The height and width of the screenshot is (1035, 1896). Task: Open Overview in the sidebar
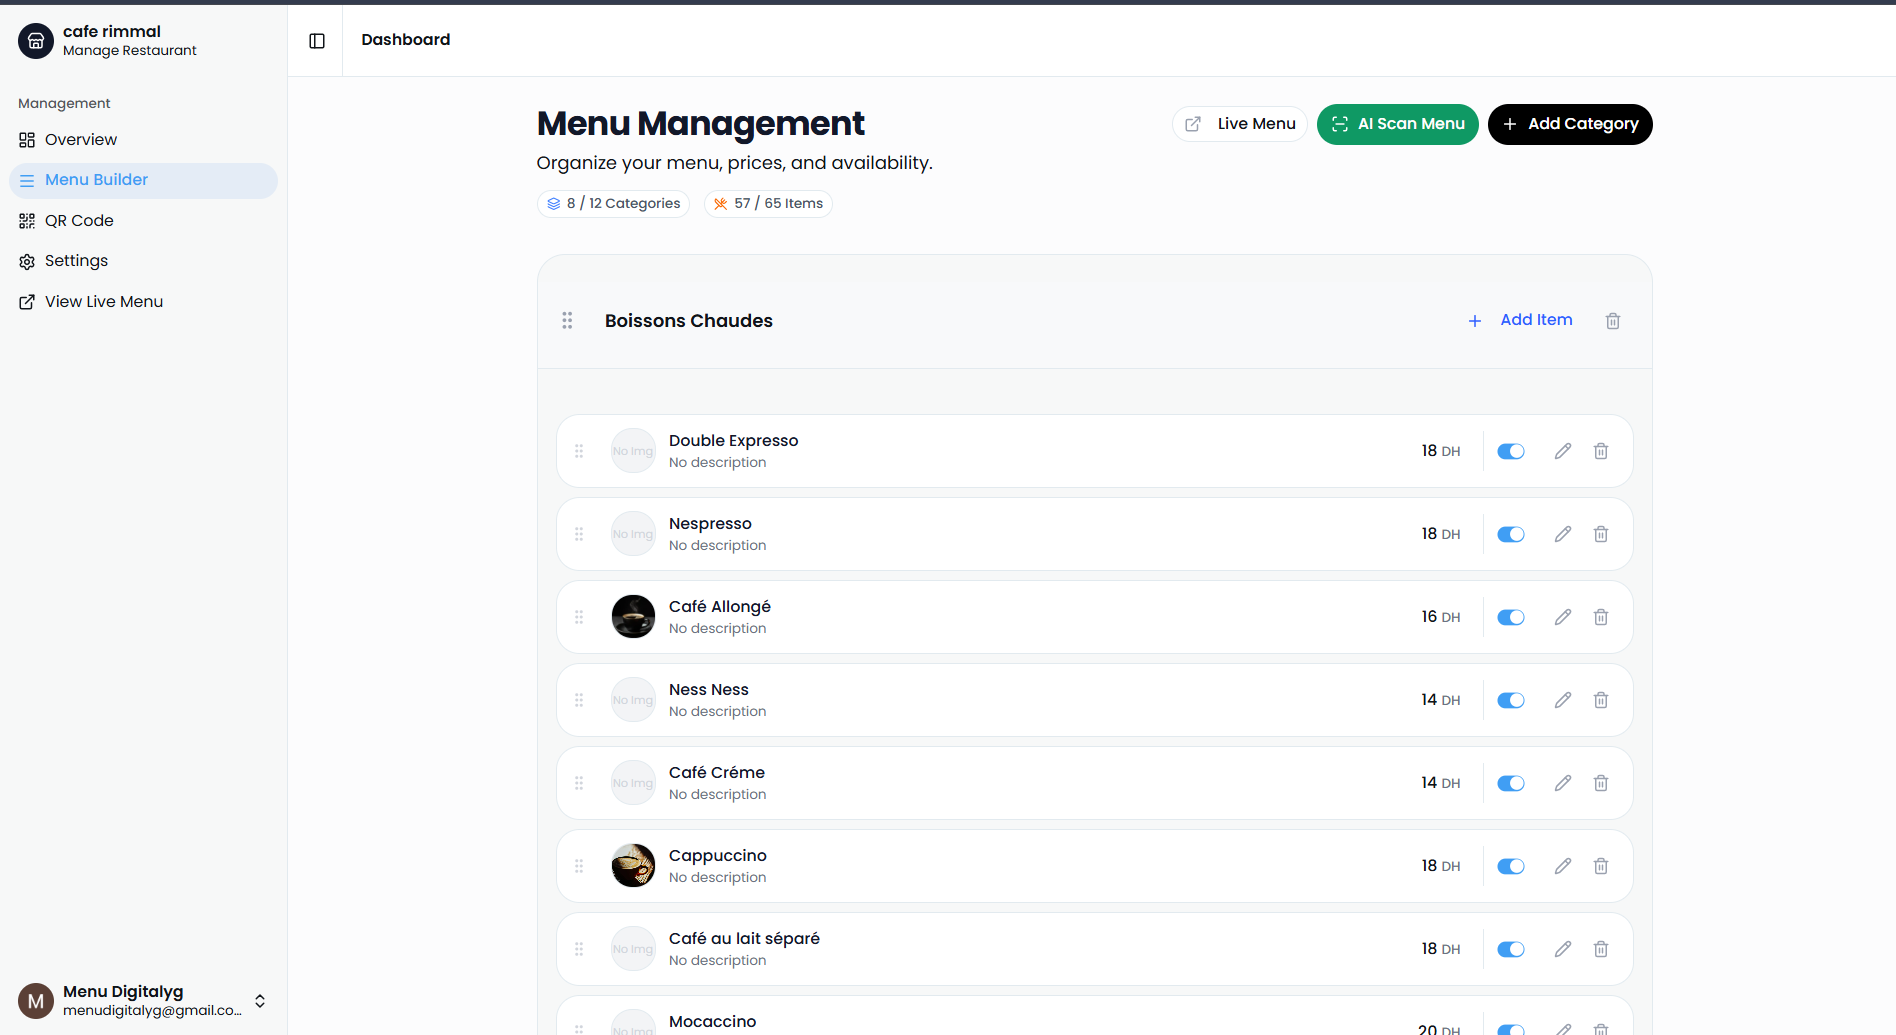pos(143,140)
